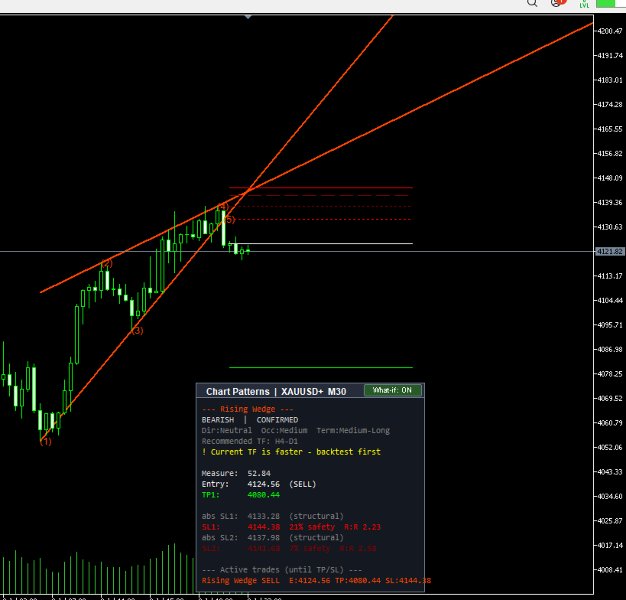Select wave label (1) at the chart low

point(46,442)
